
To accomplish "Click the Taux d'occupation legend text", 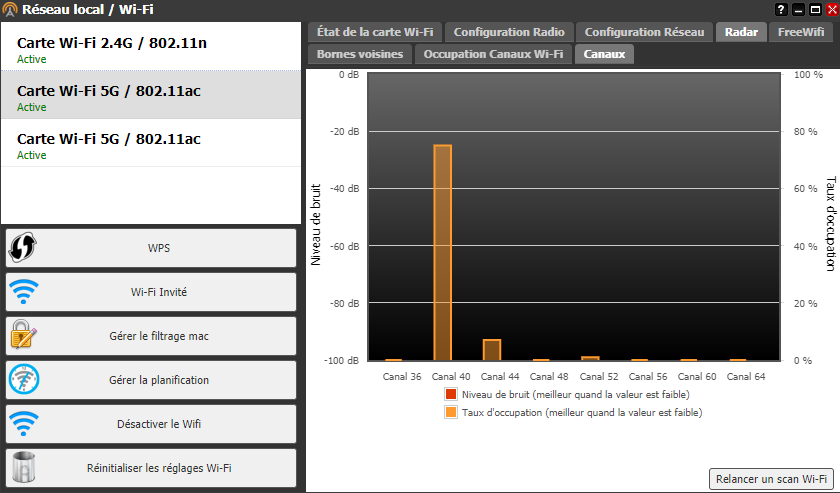I will (x=582, y=413).
